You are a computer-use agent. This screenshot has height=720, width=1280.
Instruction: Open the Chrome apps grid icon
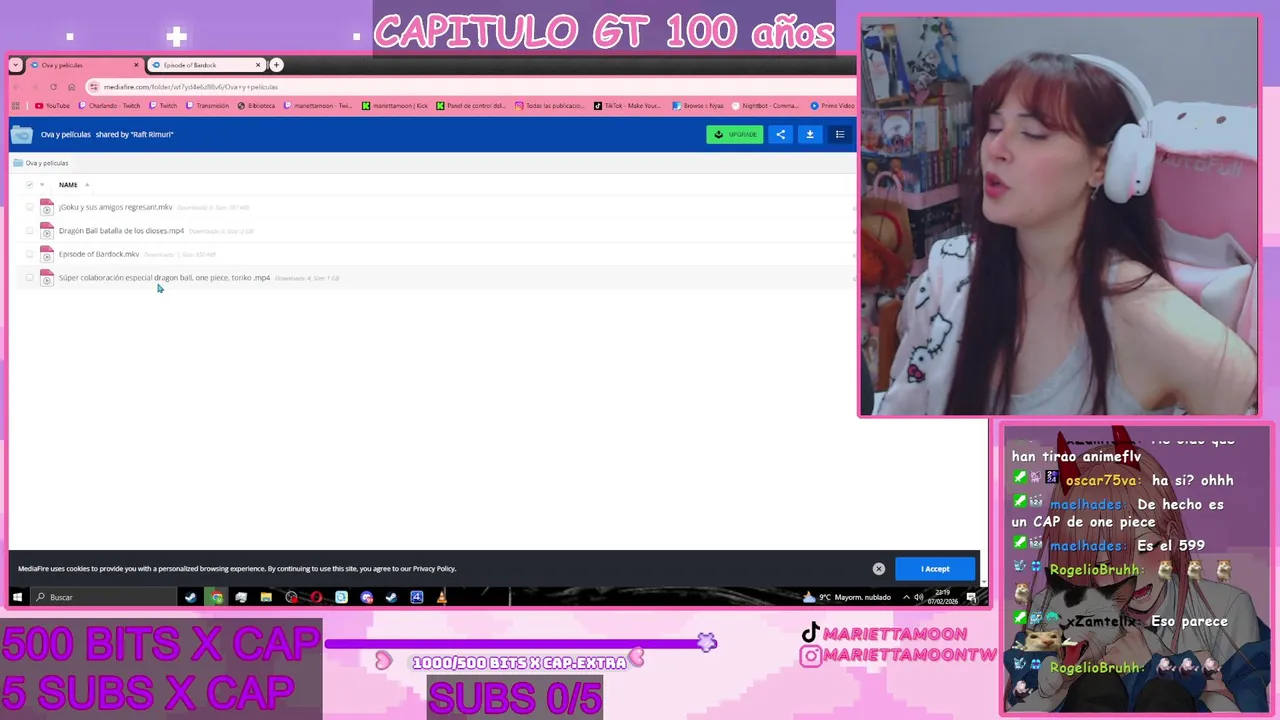(x=16, y=105)
